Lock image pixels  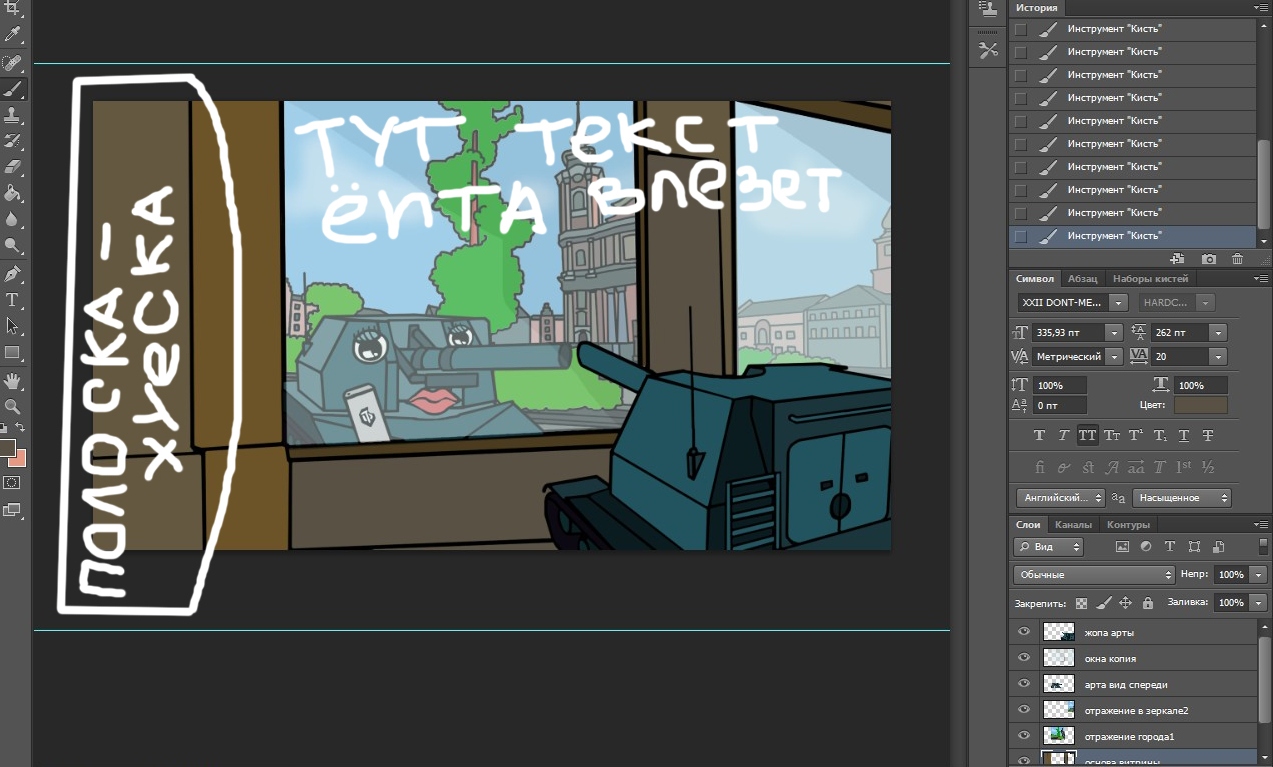1104,603
